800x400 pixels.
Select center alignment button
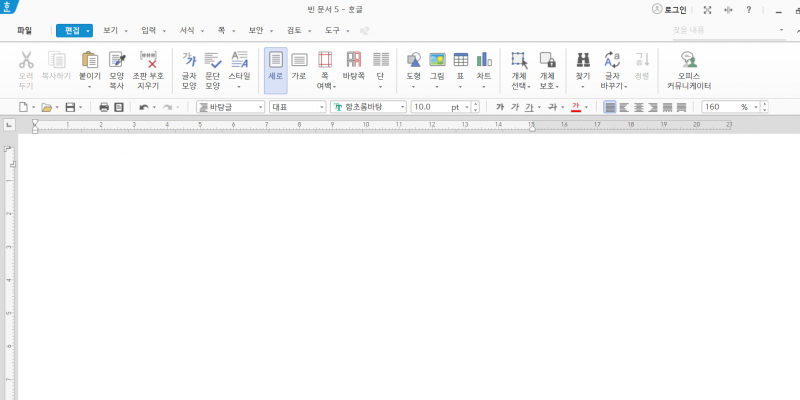click(x=638, y=107)
